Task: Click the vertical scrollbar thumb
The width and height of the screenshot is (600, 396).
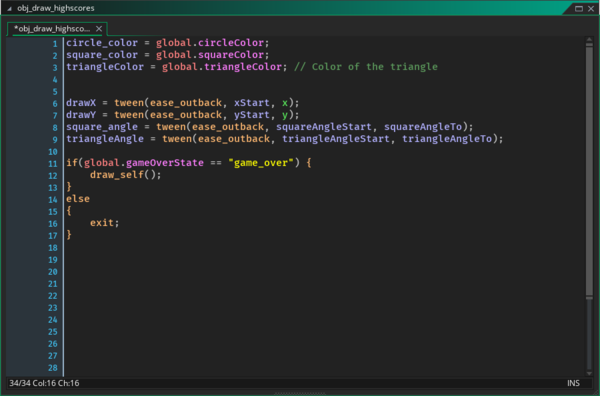Action: click(589, 171)
